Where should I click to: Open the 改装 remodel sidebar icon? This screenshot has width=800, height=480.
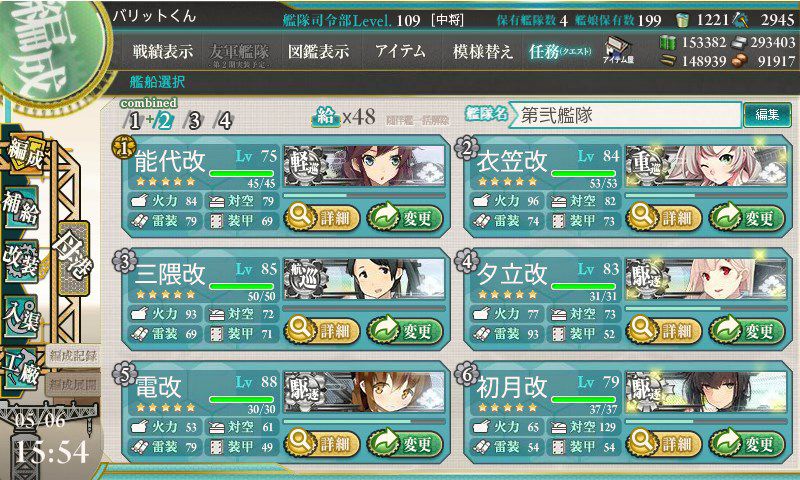[20, 261]
